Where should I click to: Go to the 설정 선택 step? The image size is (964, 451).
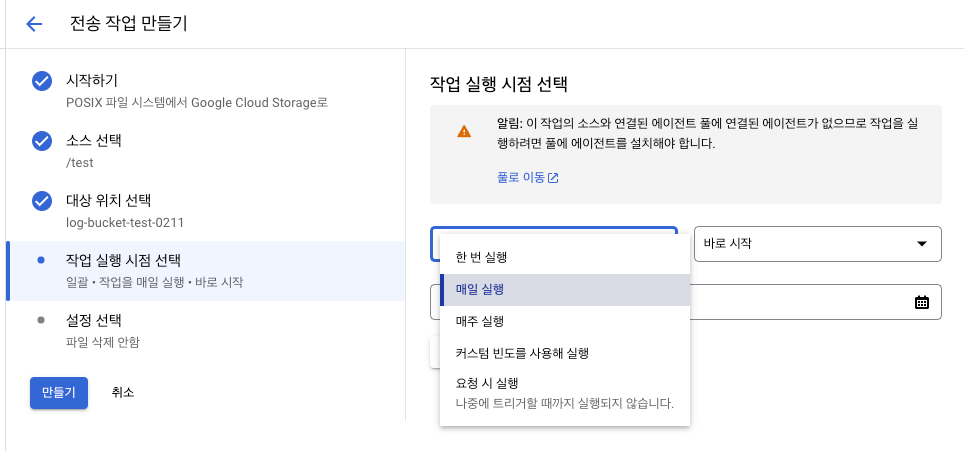[x=93, y=320]
